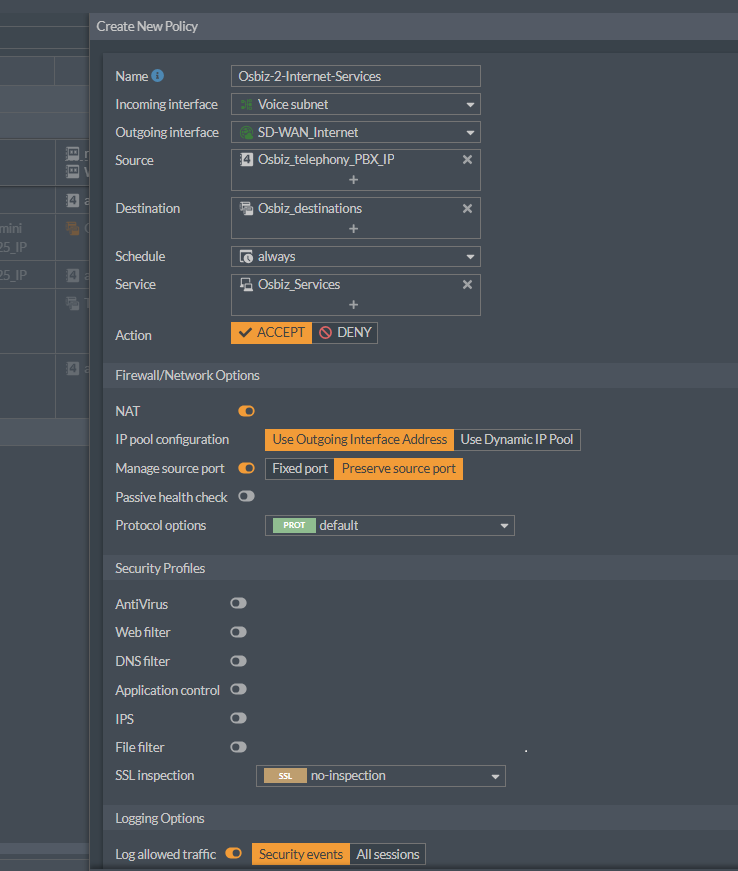Enable the File filter profile
The height and width of the screenshot is (871, 738).
[x=238, y=747]
